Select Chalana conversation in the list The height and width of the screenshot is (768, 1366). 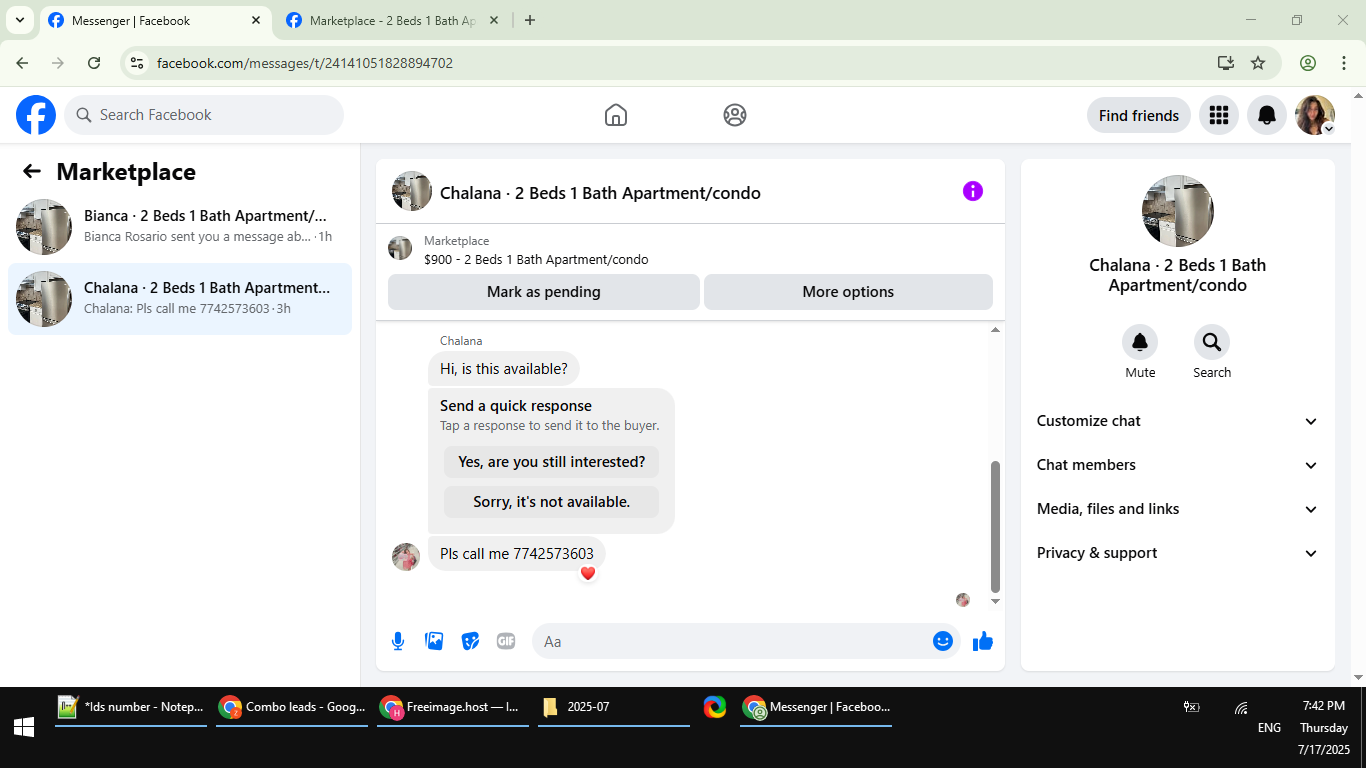pyautogui.click(x=180, y=298)
